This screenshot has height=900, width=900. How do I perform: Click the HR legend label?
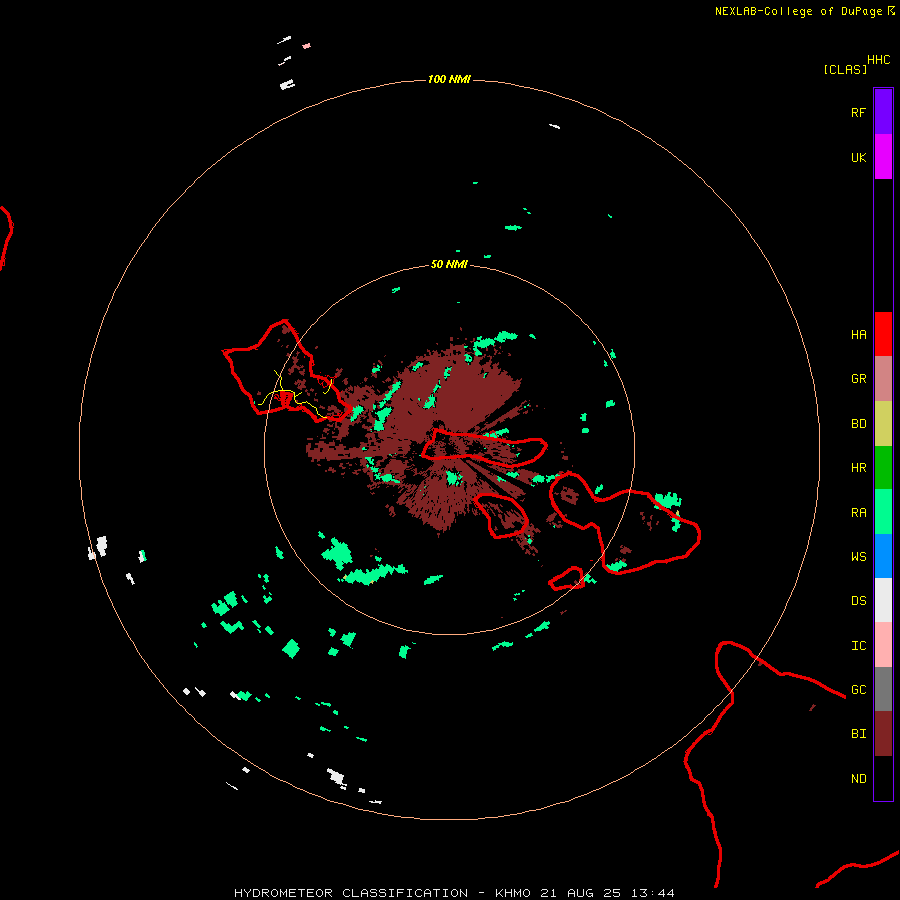859,468
